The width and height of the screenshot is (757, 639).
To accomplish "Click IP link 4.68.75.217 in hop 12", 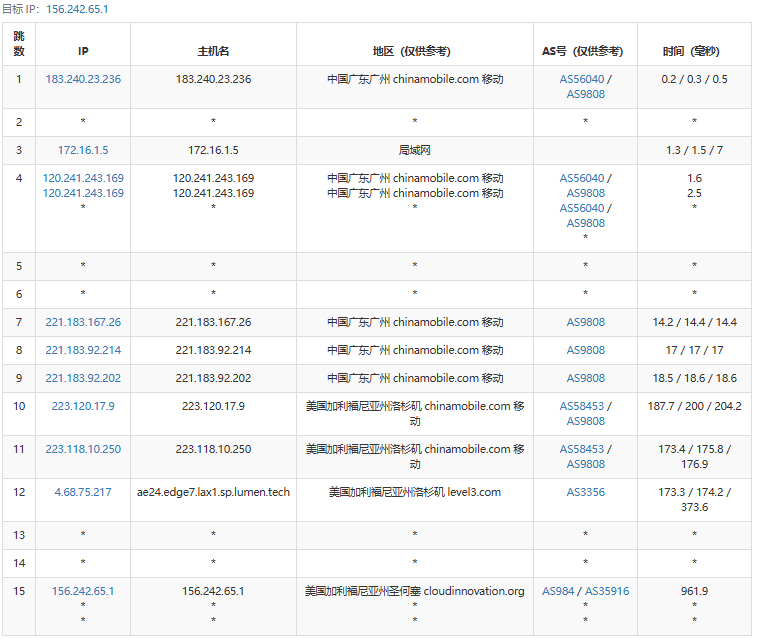I will pos(83,492).
